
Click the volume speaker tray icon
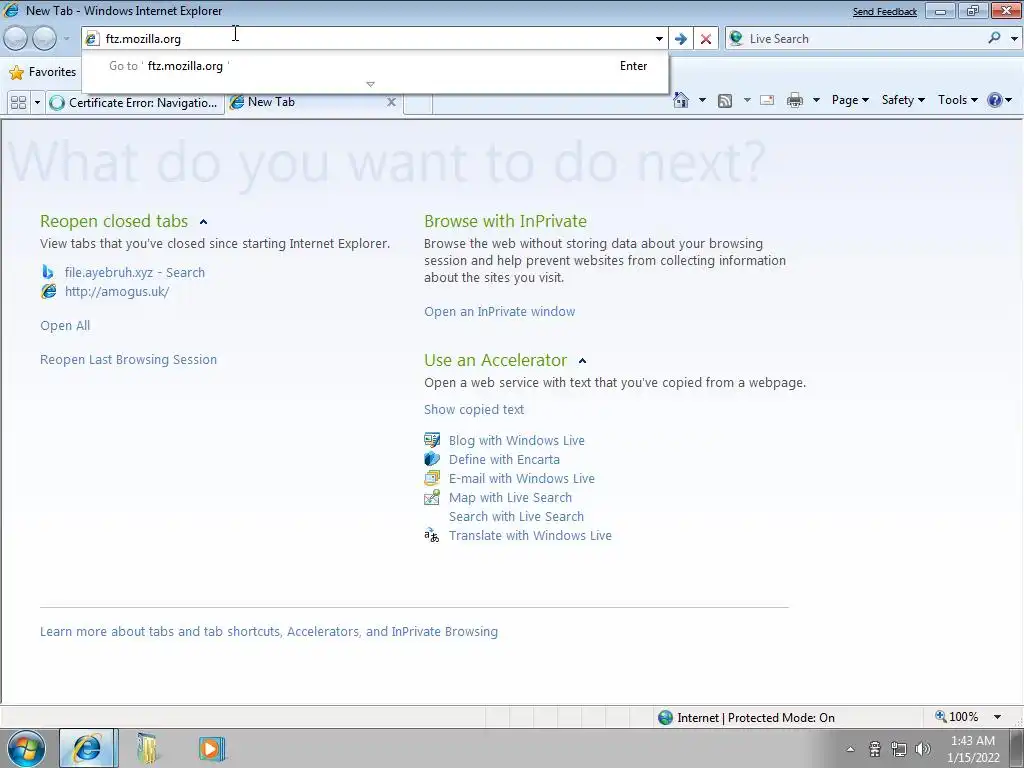click(x=923, y=749)
